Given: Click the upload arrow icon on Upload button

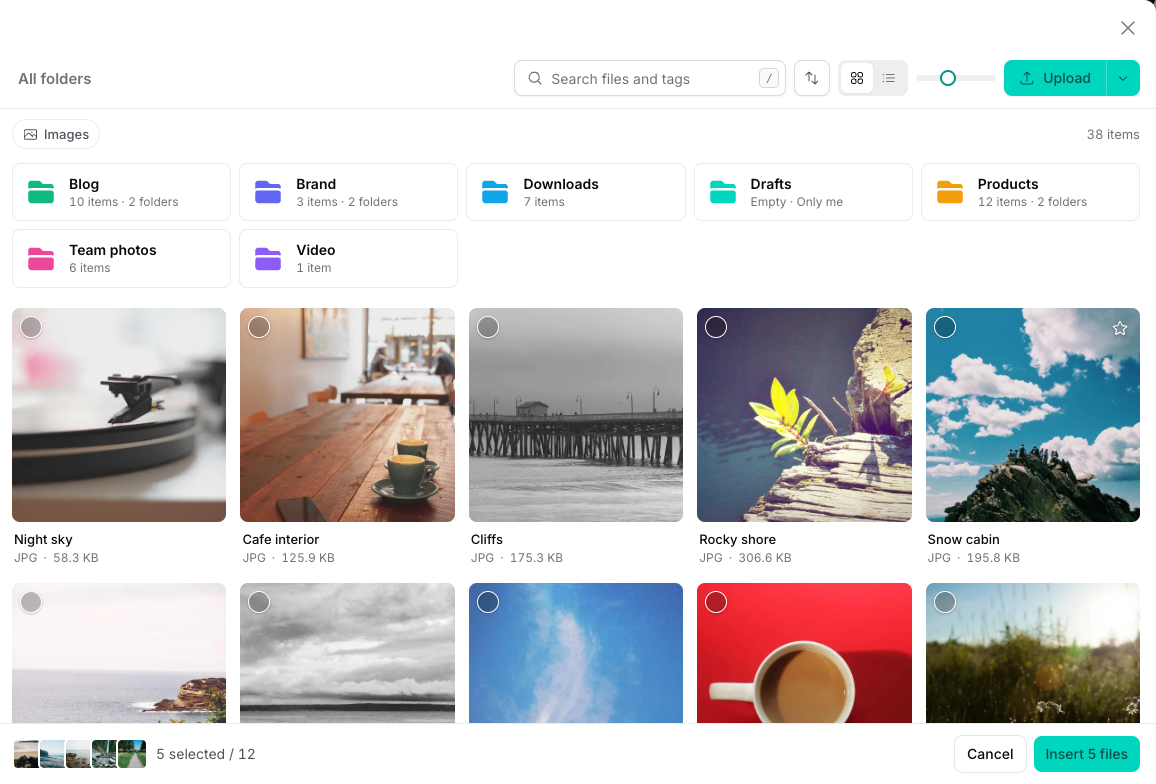Looking at the screenshot, I should (1027, 78).
